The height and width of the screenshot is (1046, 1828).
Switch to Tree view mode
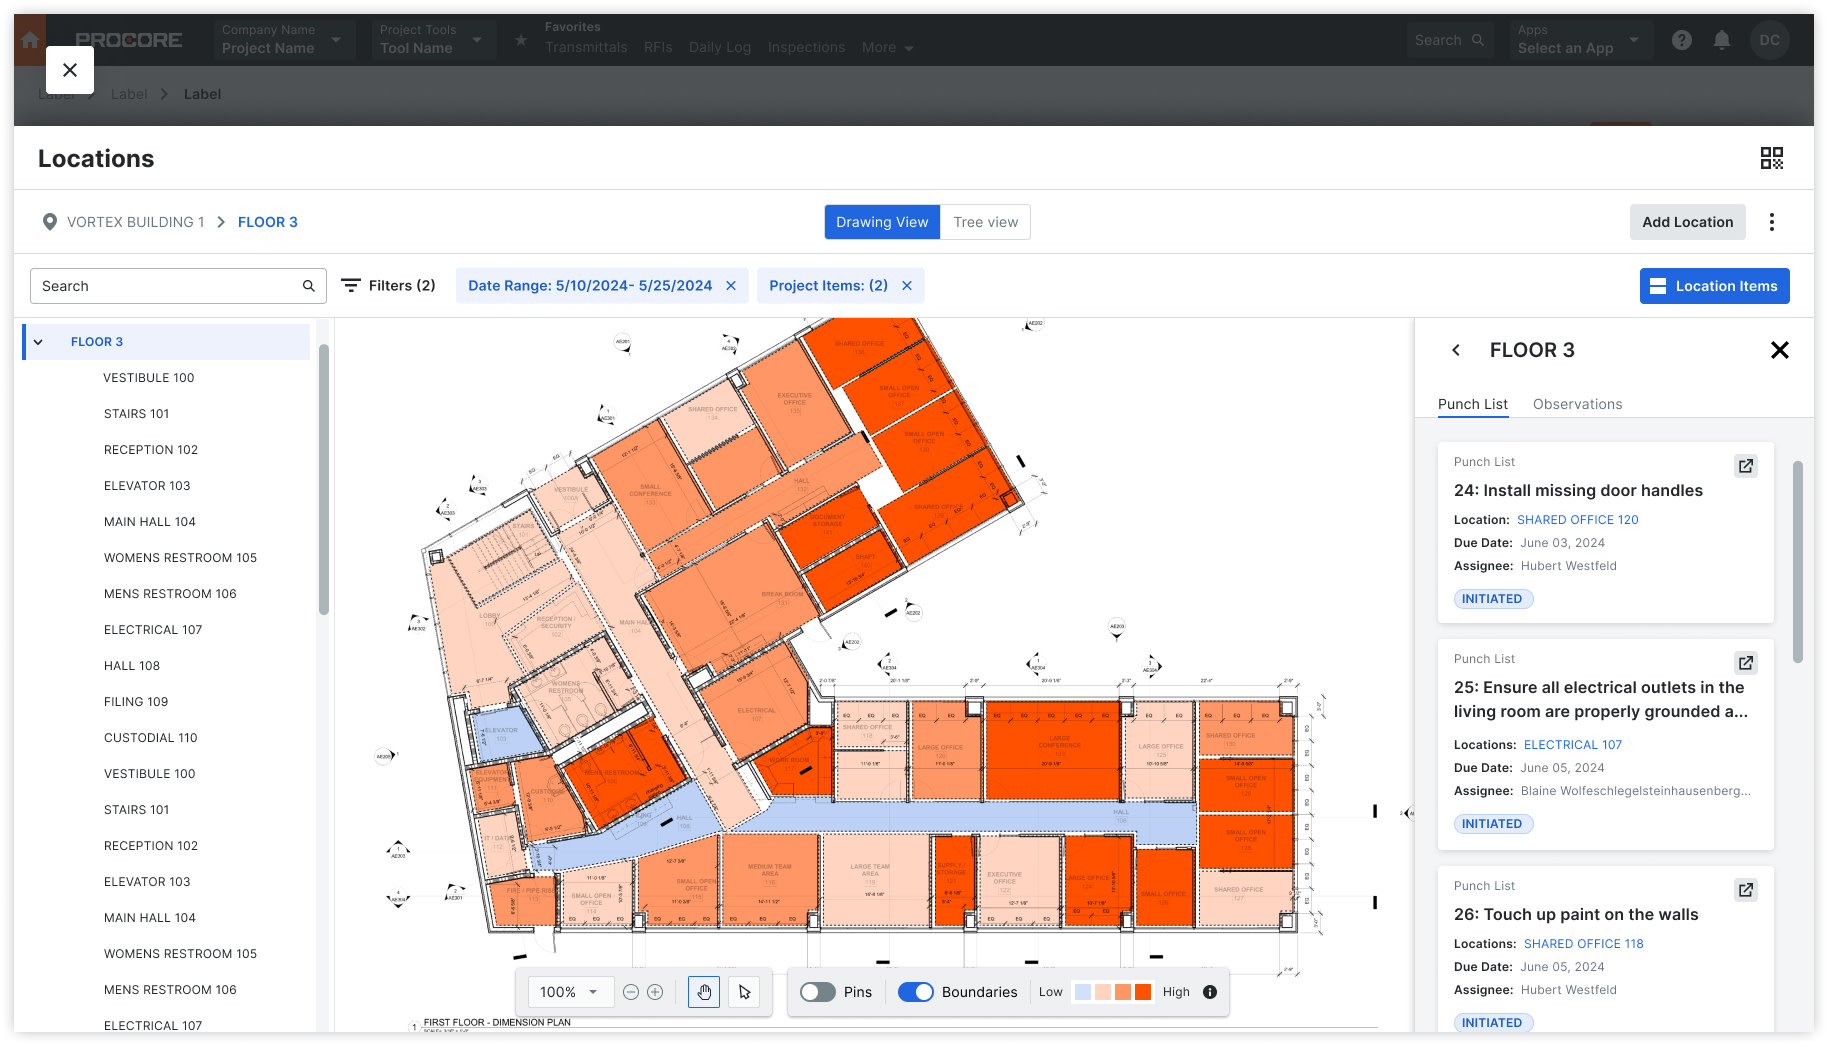coord(985,221)
